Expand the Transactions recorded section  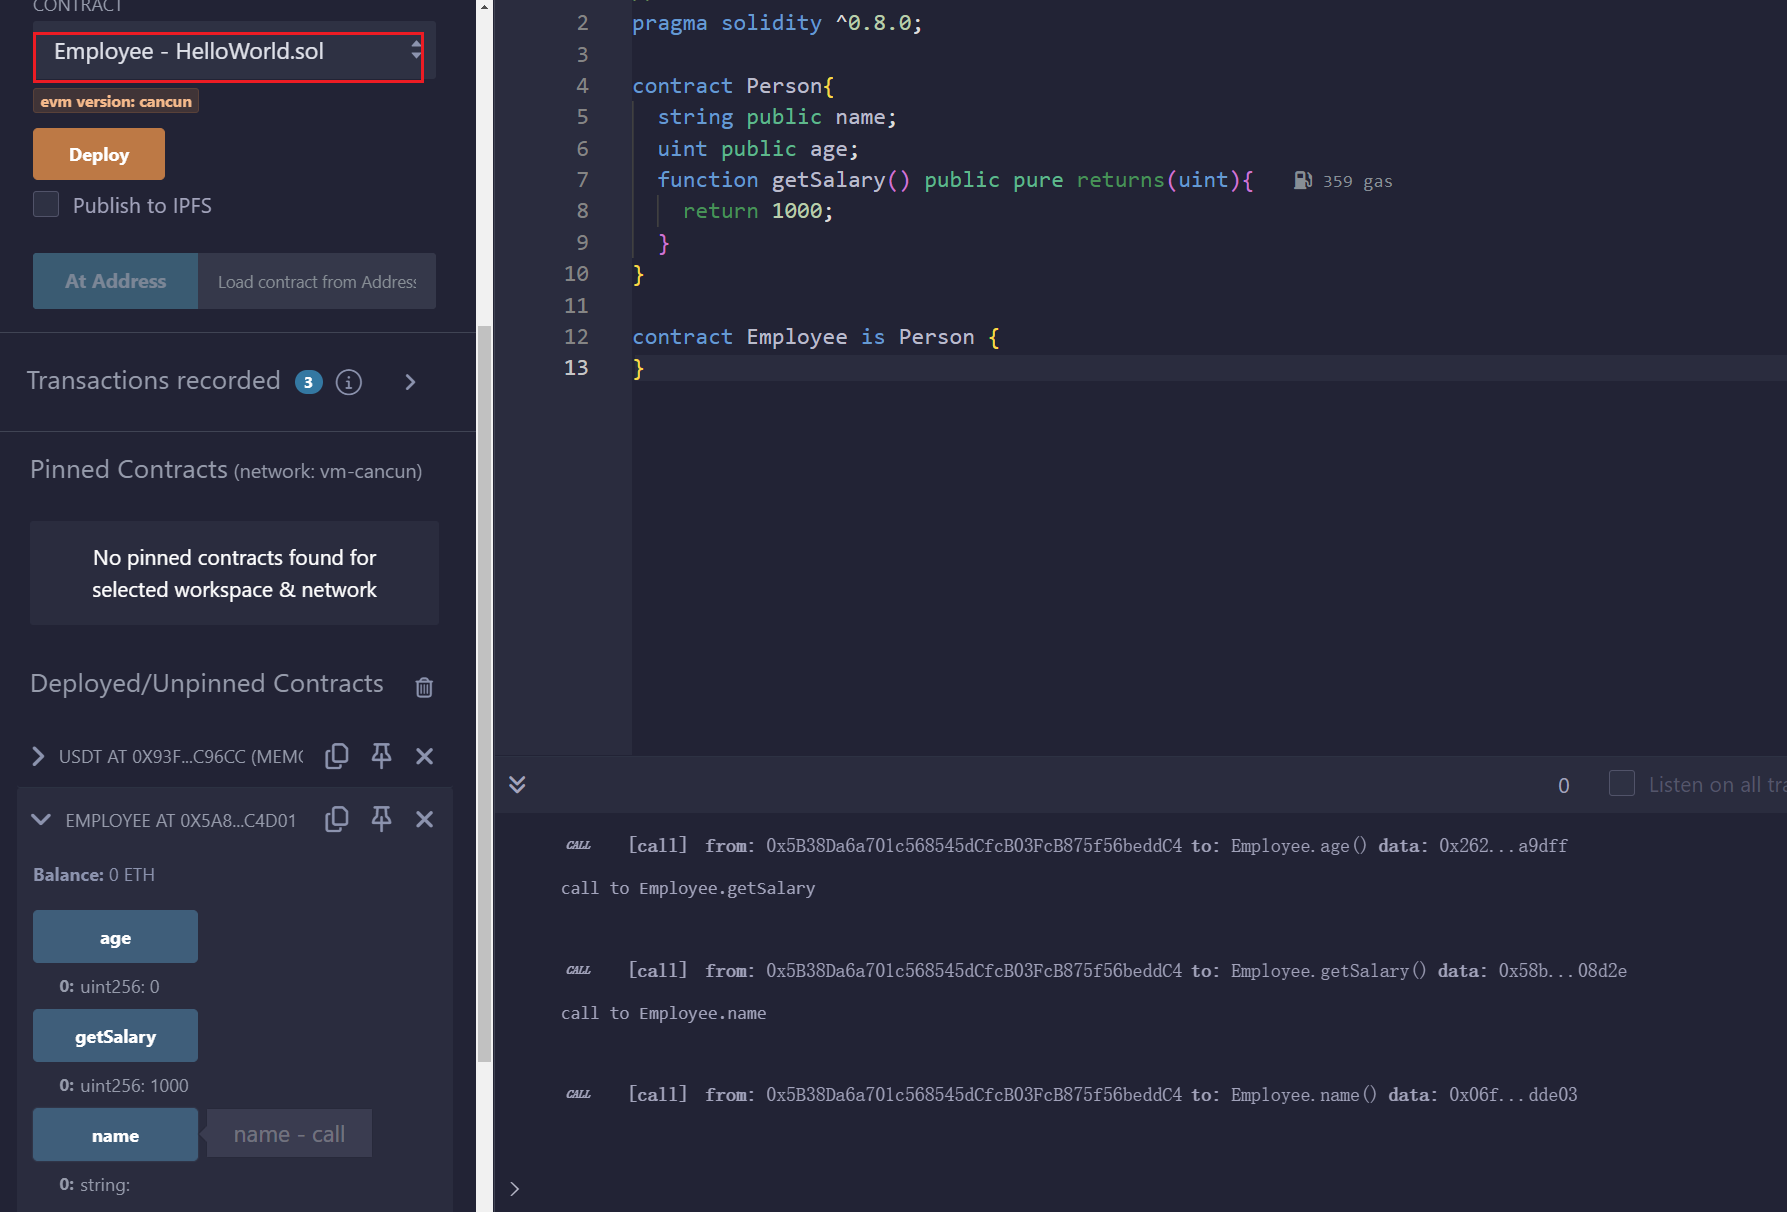pyautogui.click(x=410, y=382)
